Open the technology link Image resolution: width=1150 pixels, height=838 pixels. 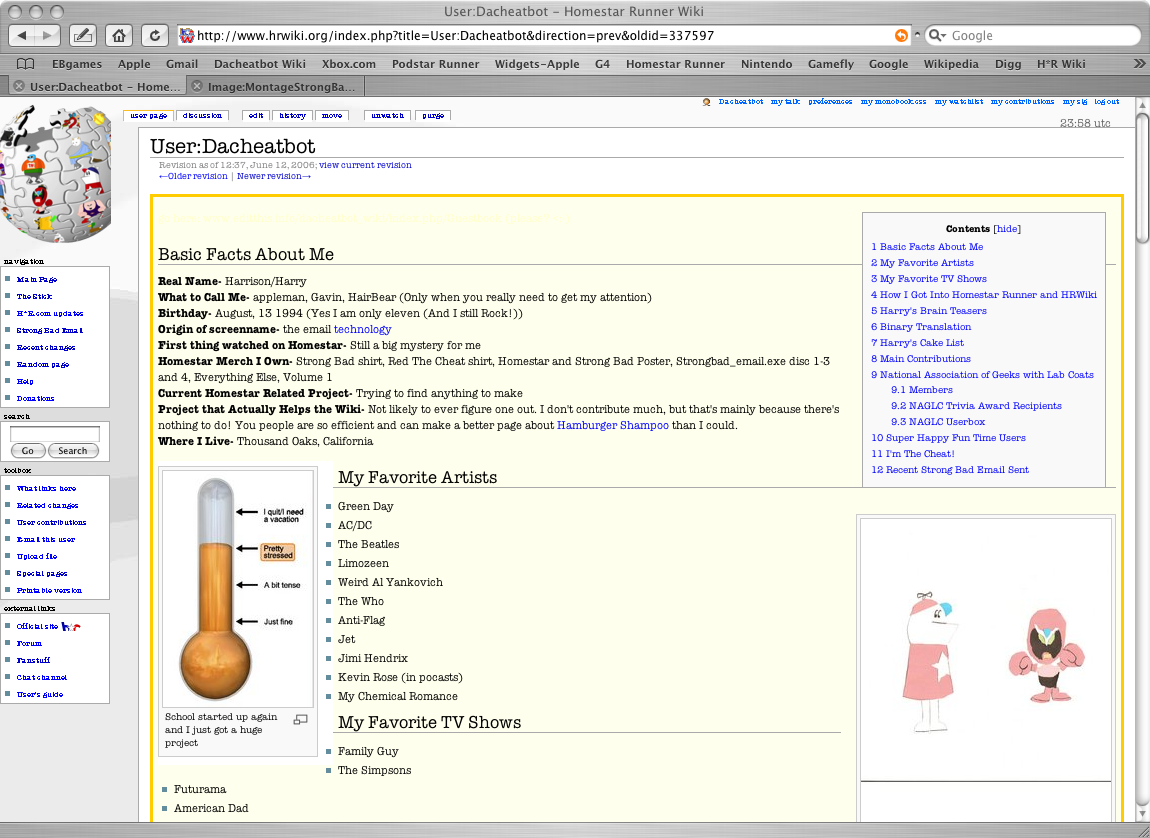(x=362, y=329)
